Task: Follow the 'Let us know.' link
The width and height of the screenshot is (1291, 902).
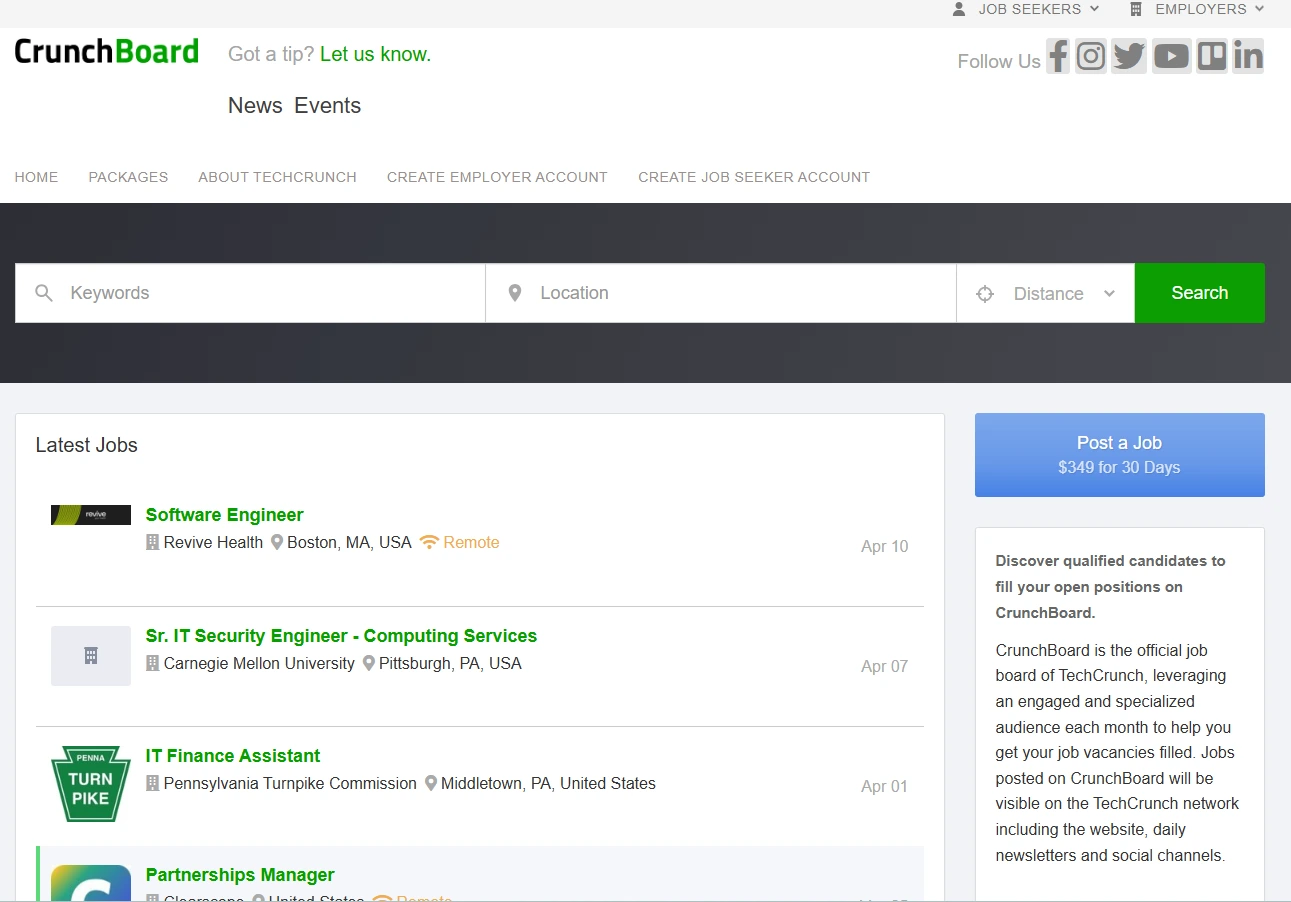Action: tap(376, 54)
